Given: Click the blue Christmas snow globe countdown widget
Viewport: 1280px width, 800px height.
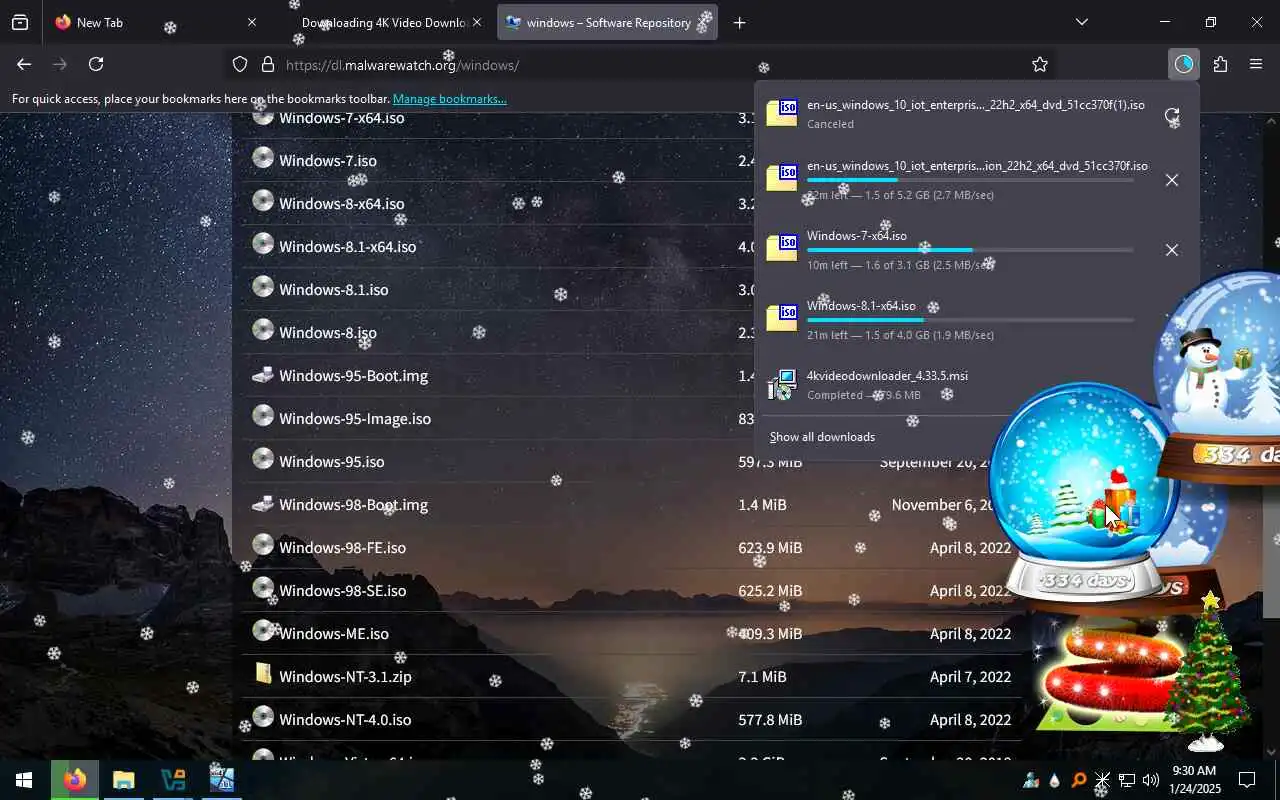Looking at the screenshot, I should [x=1085, y=495].
